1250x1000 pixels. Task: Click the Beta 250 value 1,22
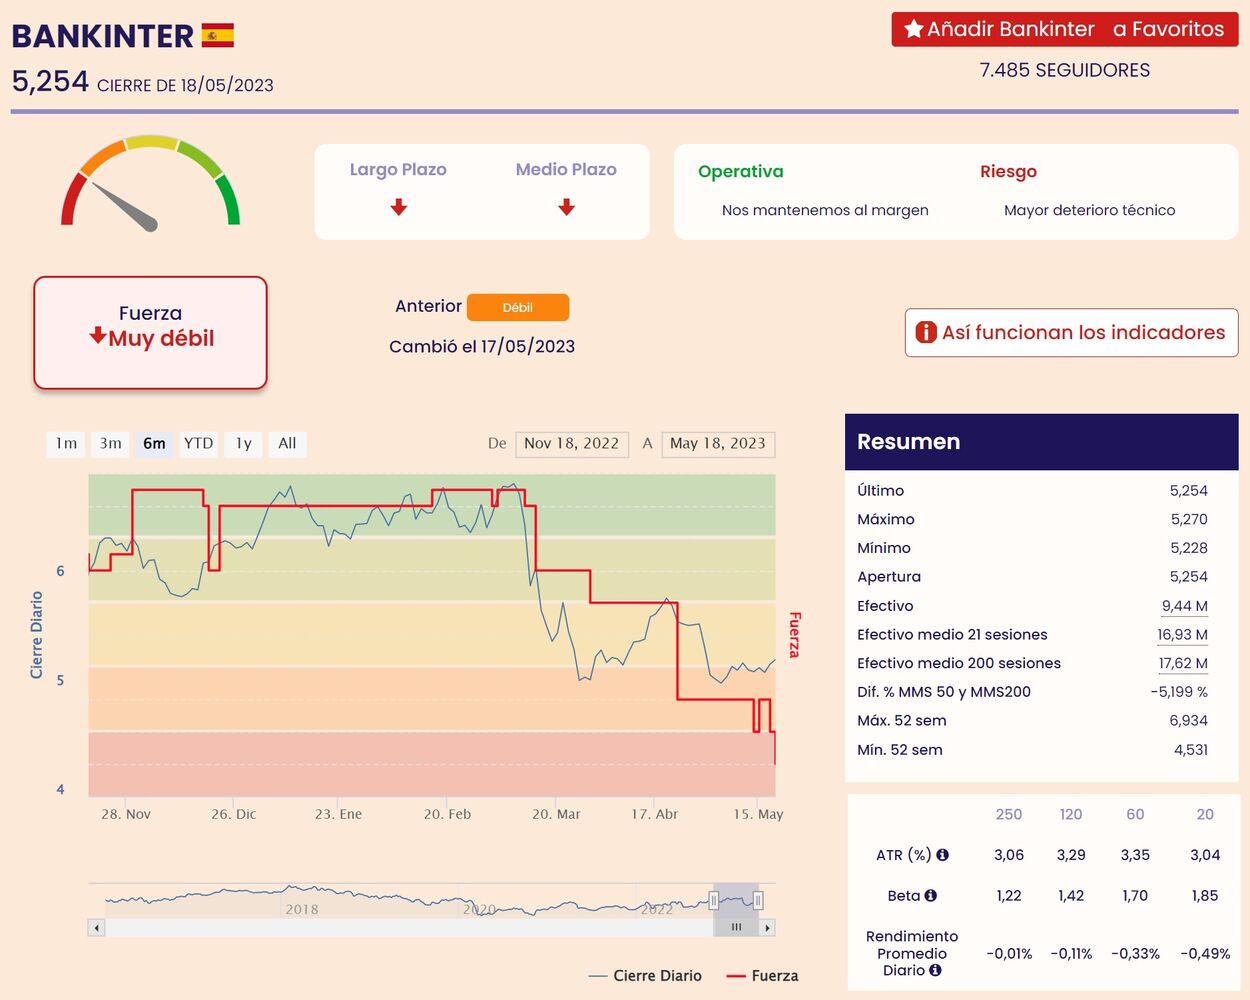pos(1009,896)
